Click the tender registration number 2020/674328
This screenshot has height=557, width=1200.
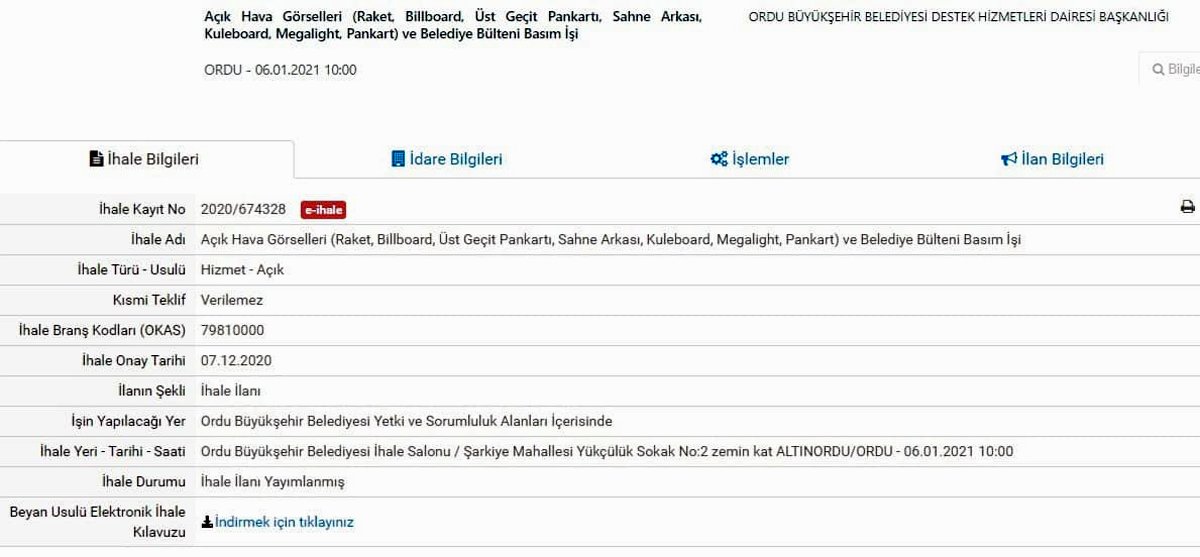tap(243, 209)
